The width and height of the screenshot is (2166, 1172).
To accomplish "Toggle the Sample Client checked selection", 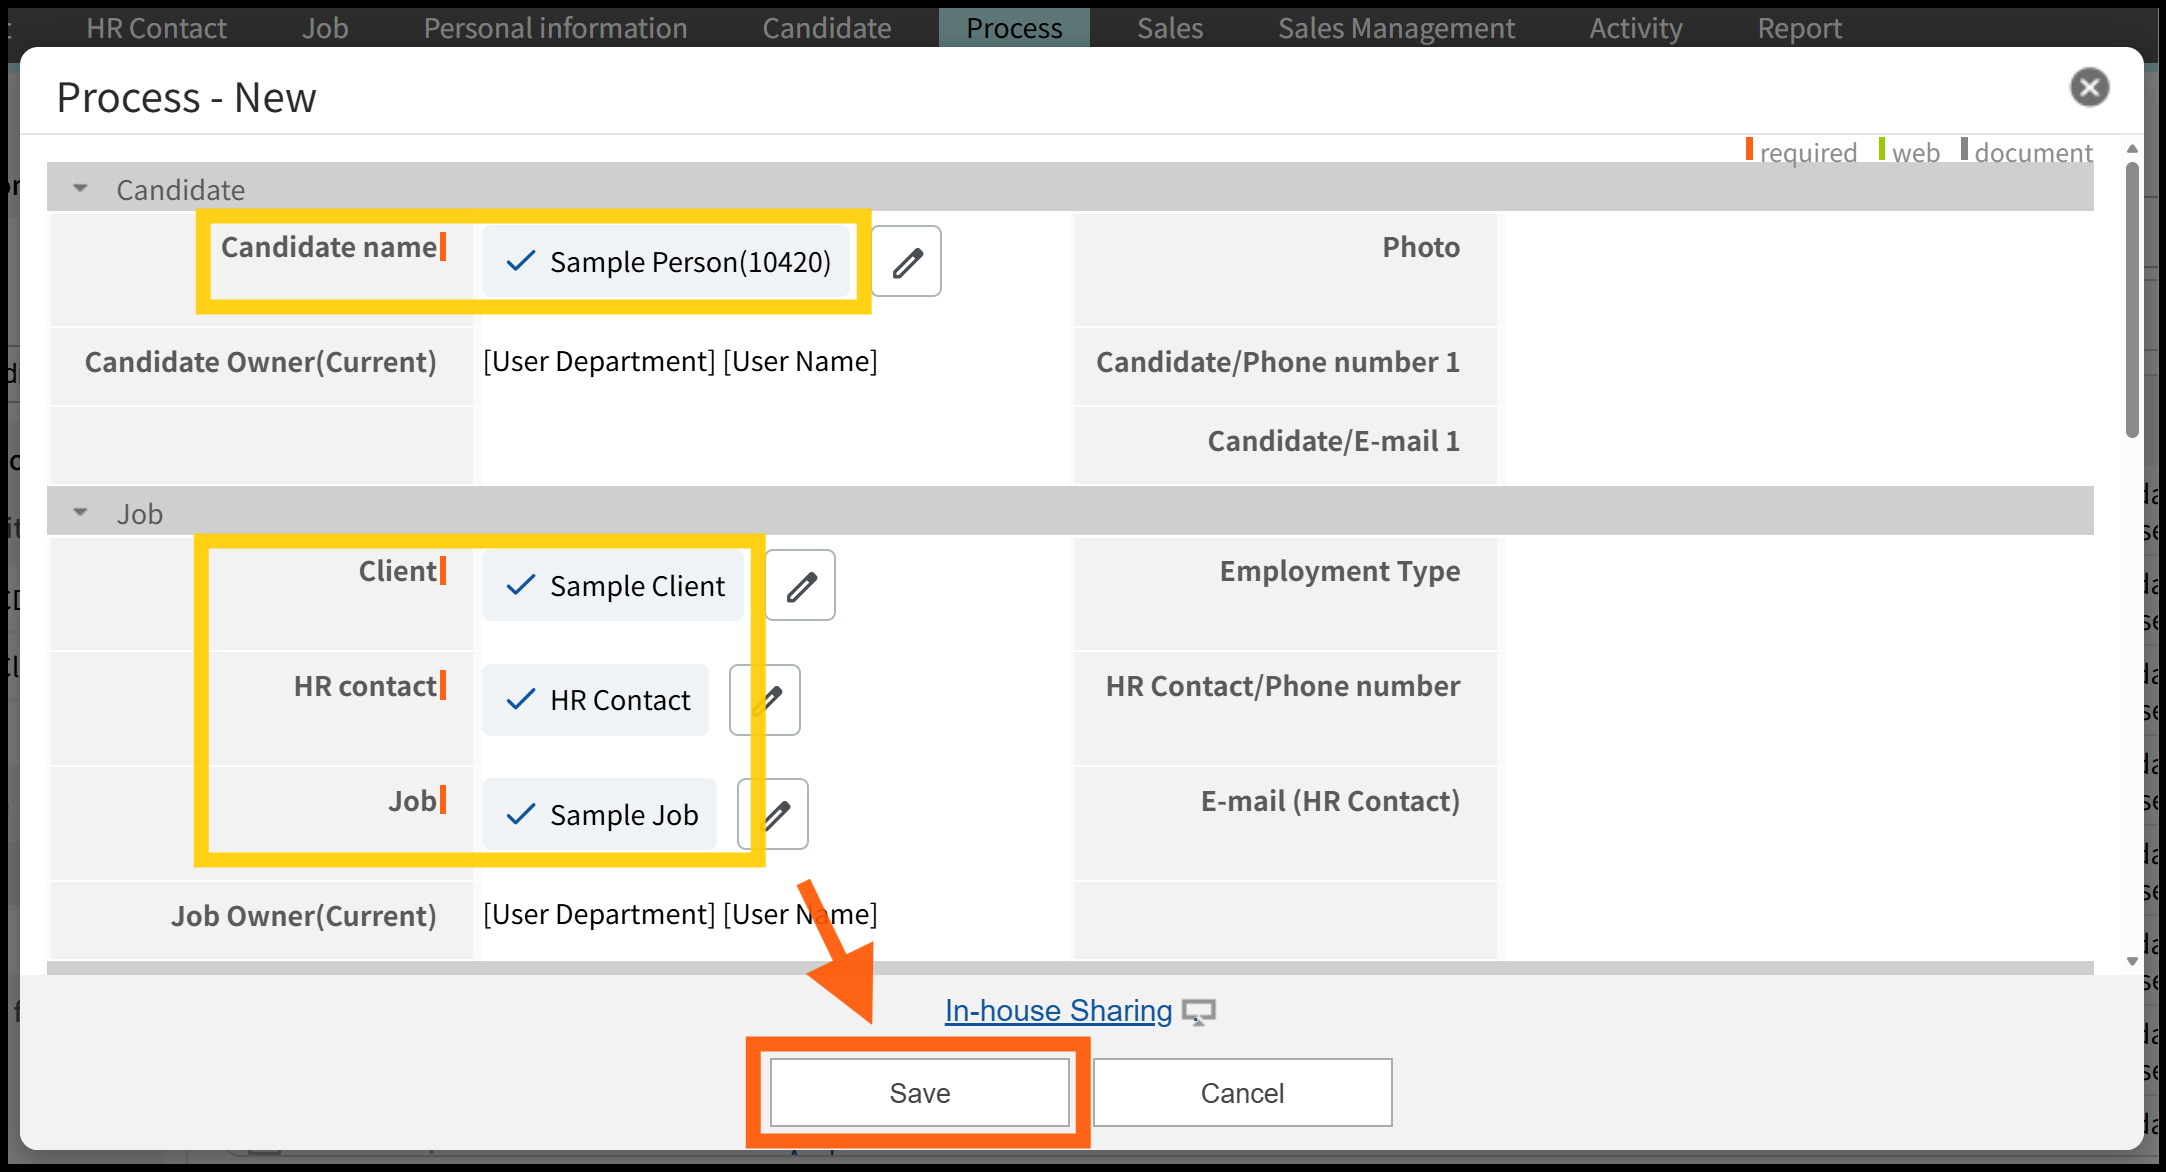I will click(614, 586).
